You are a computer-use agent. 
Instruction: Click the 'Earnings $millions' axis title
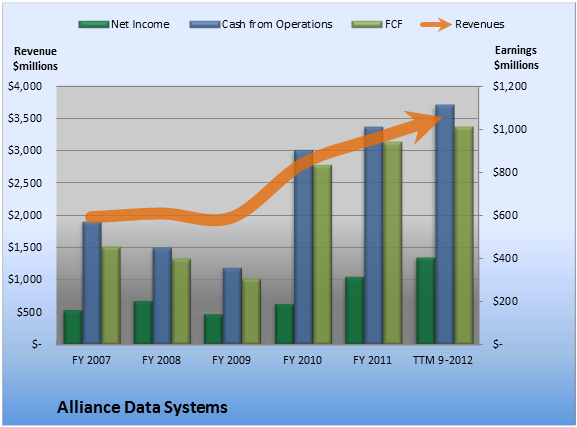[x=516, y=58]
